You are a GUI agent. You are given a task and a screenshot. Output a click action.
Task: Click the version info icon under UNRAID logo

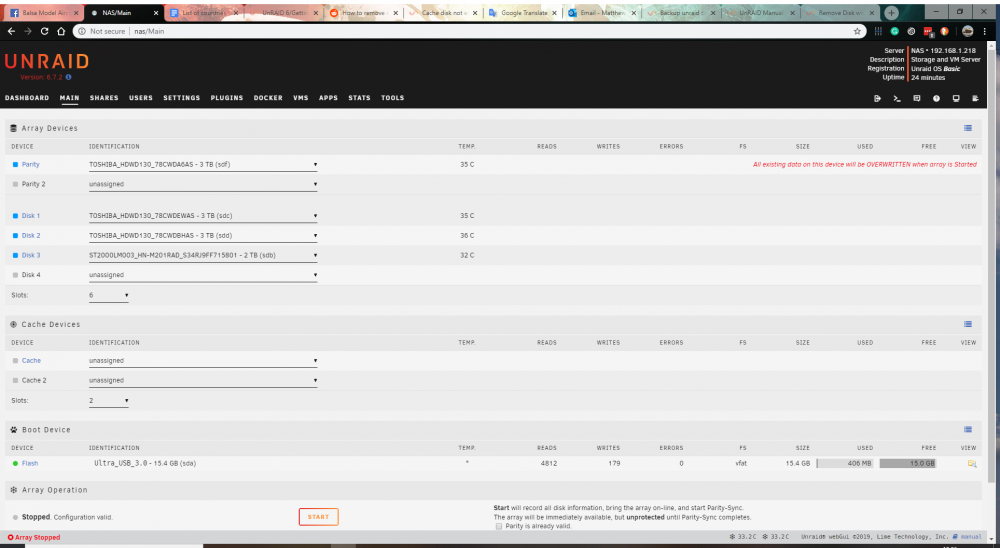point(69,77)
